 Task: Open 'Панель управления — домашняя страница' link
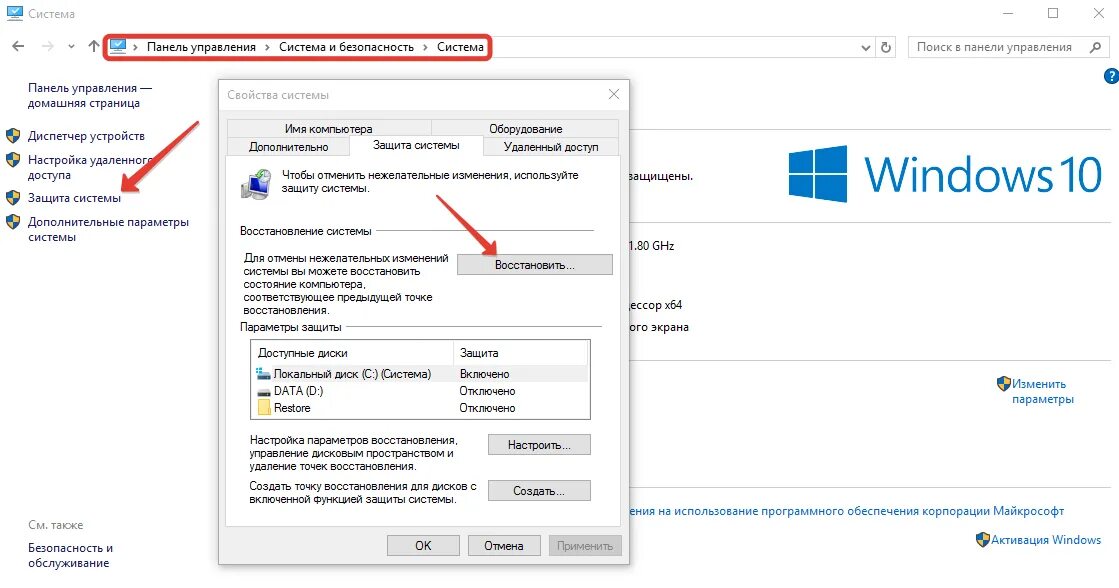(90, 96)
